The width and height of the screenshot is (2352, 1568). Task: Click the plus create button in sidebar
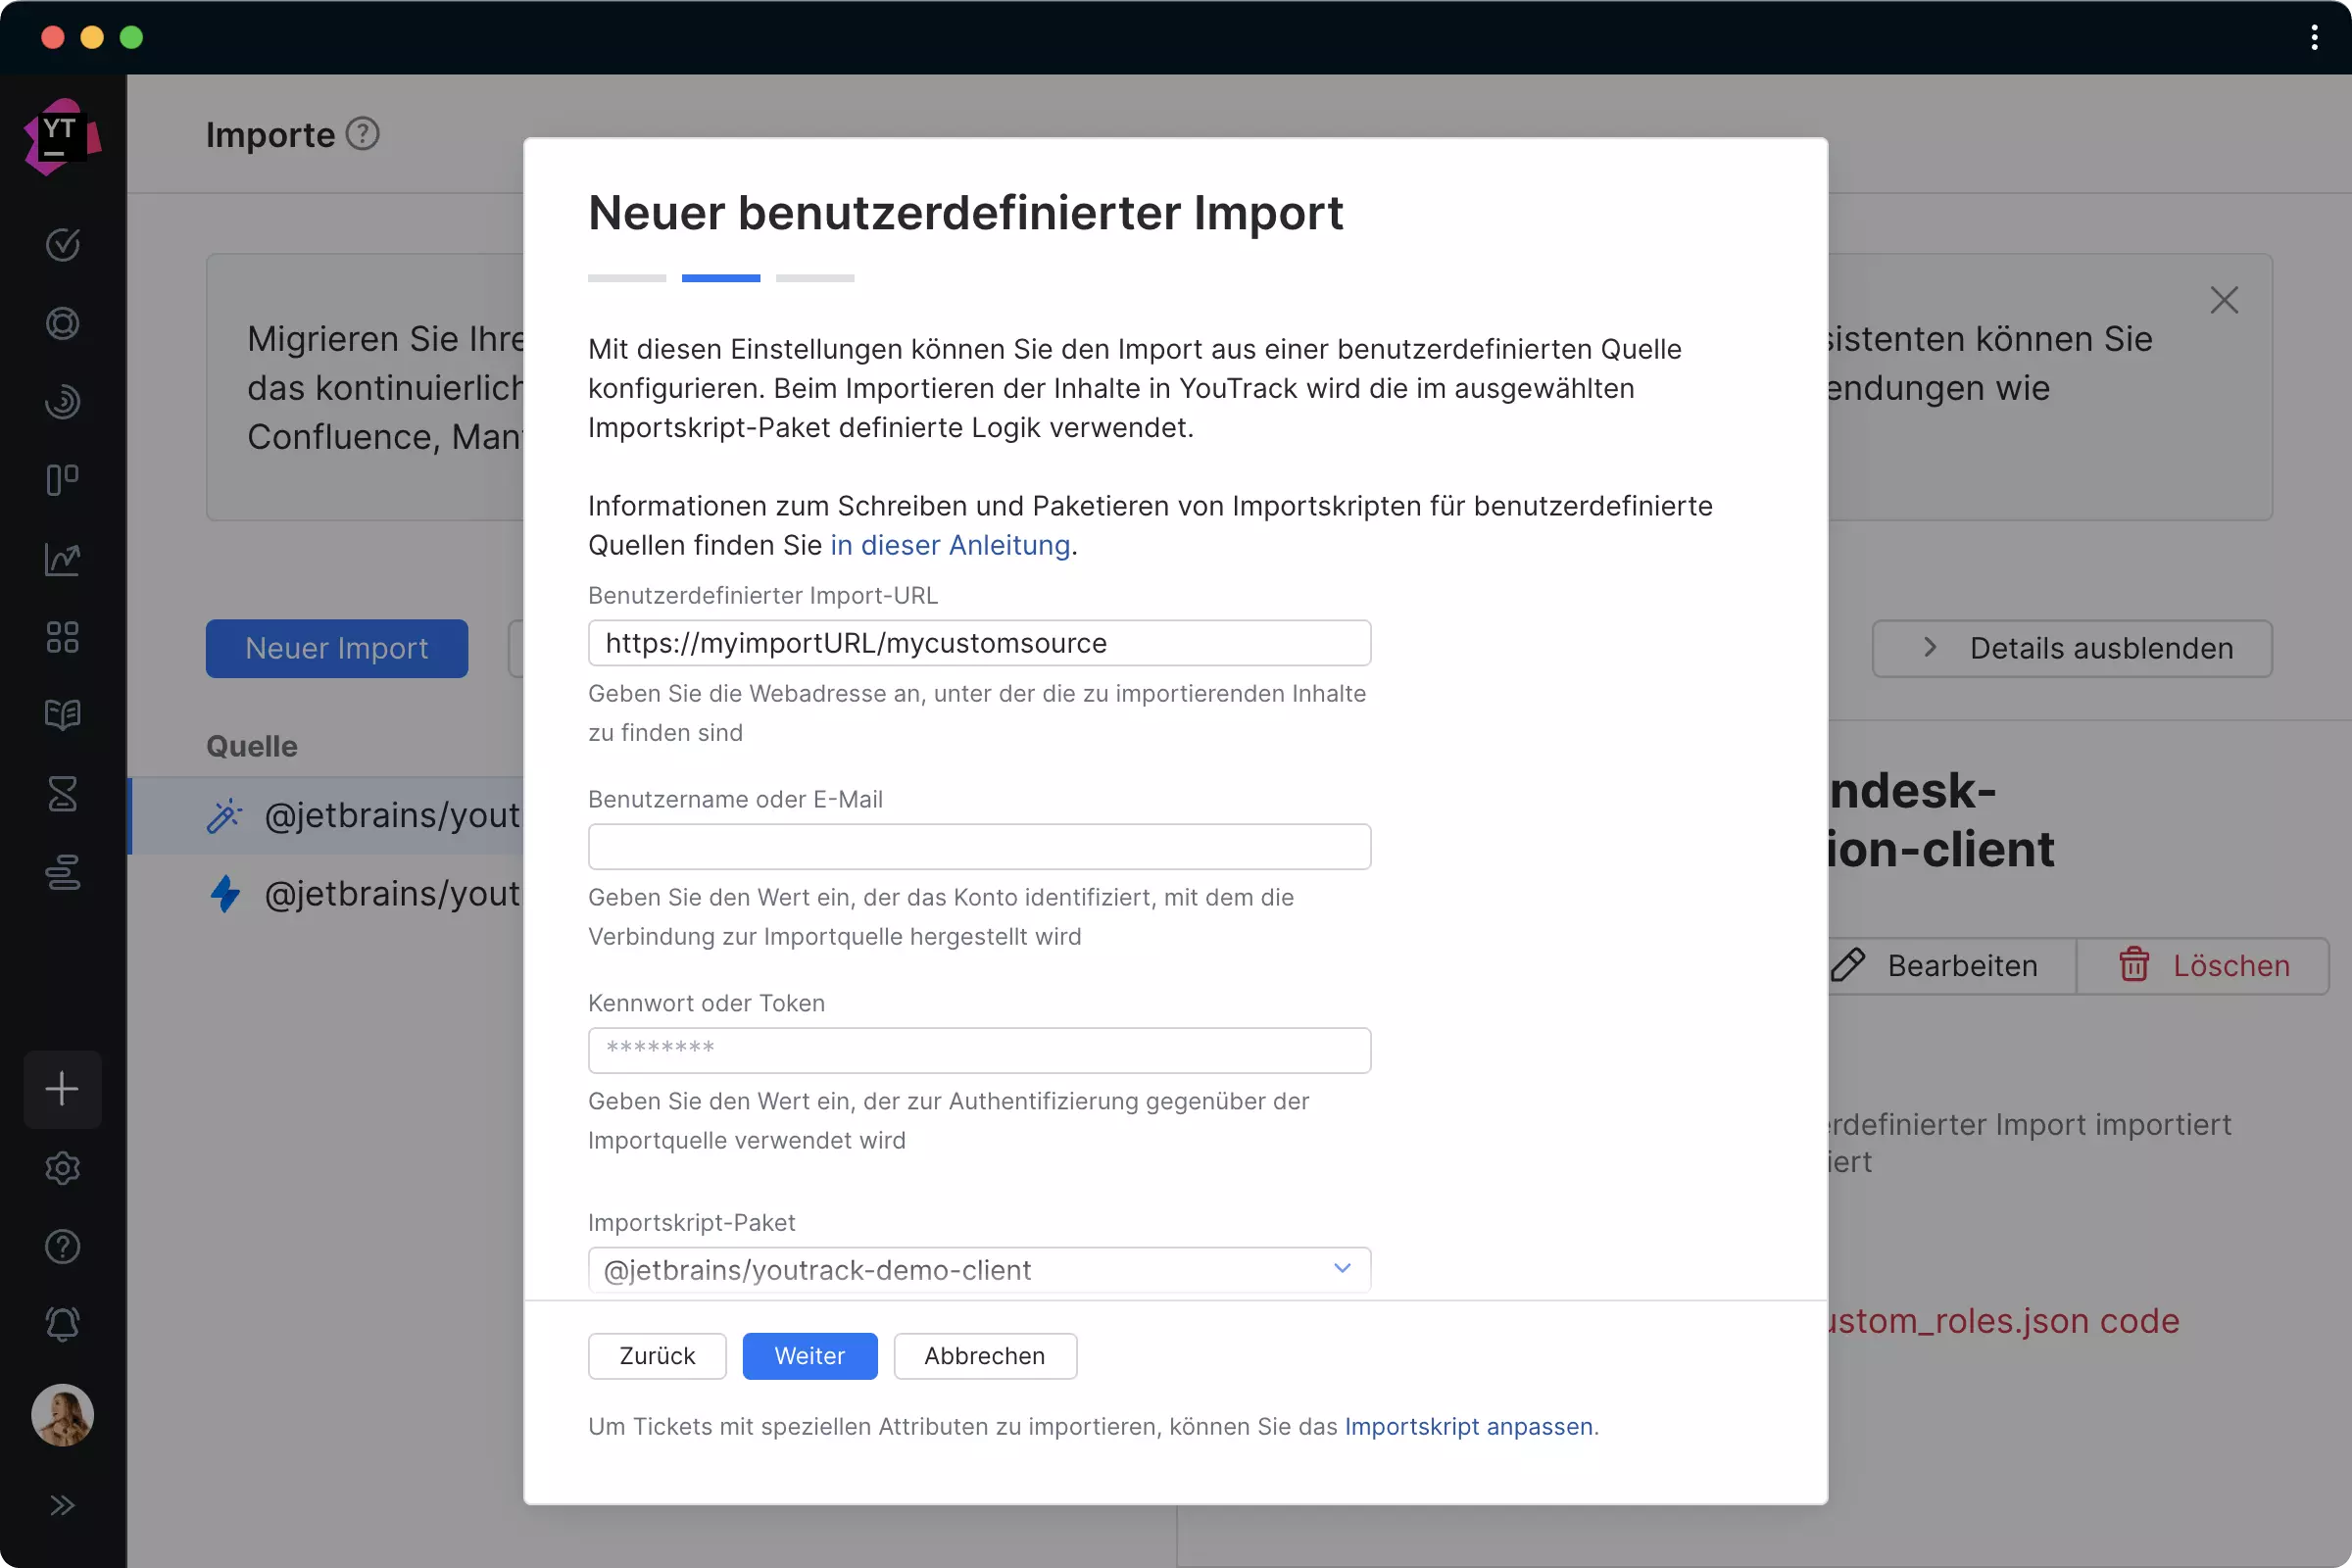pyautogui.click(x=62, y=1089)
